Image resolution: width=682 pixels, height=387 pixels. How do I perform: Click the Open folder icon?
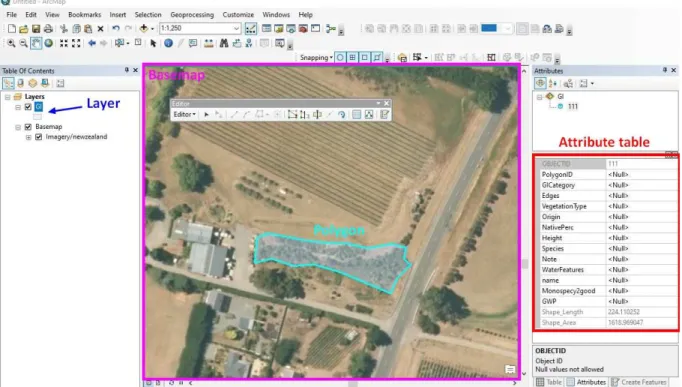tap(23, 29)
